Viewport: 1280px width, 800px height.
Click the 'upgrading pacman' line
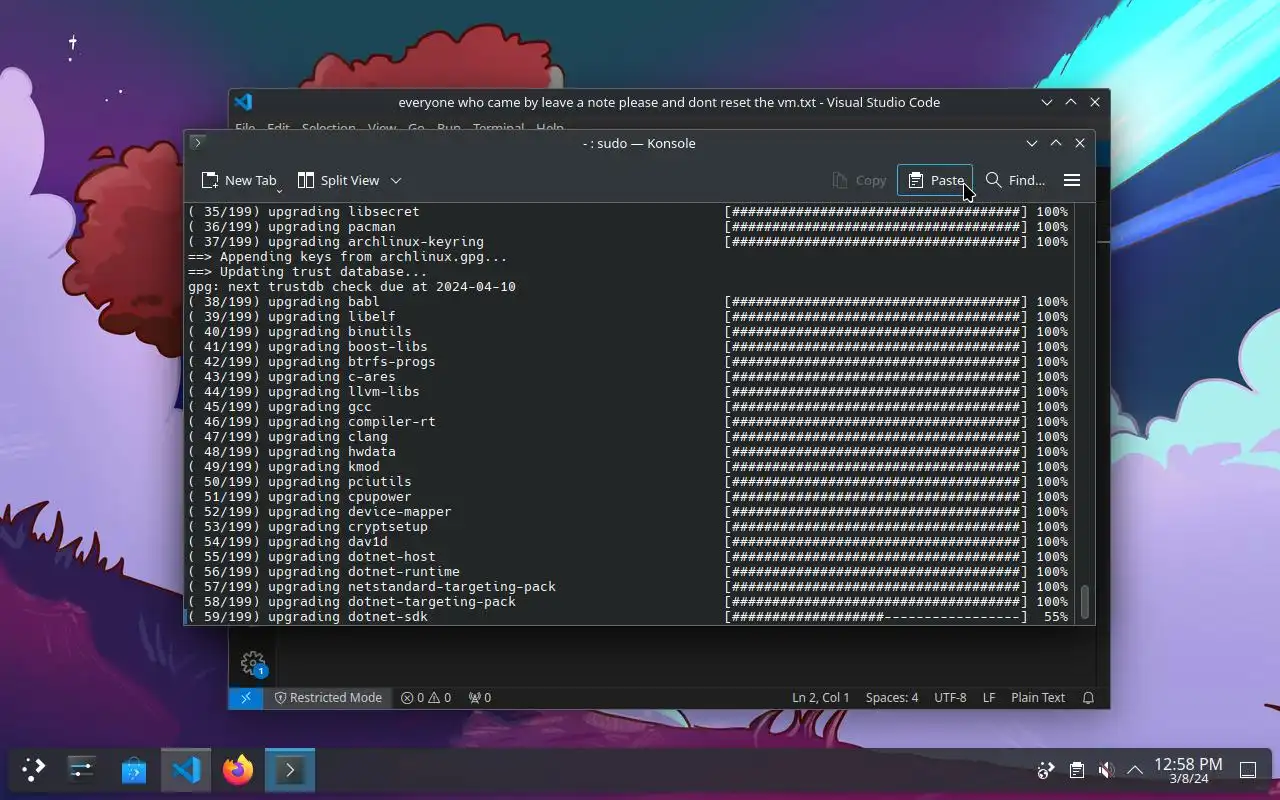click(292, 227)
